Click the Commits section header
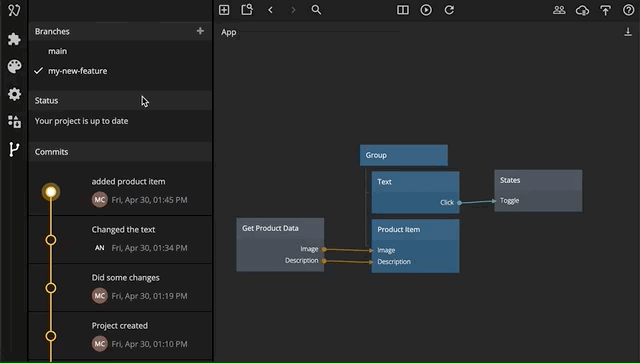 pos(120,152)
